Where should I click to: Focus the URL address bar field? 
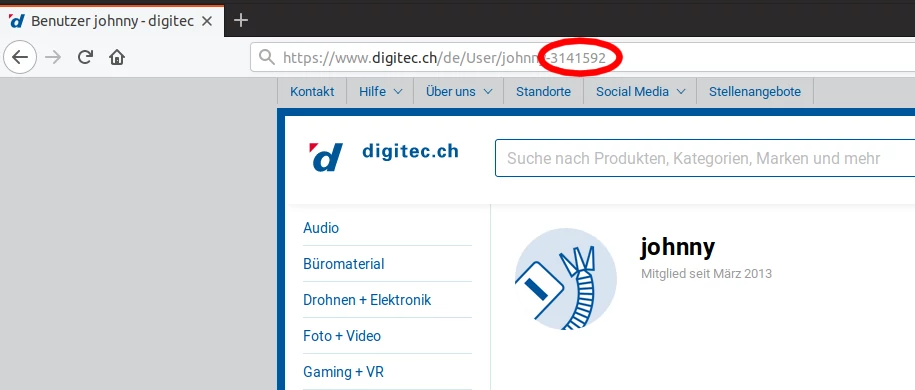[x=582, y=57]
